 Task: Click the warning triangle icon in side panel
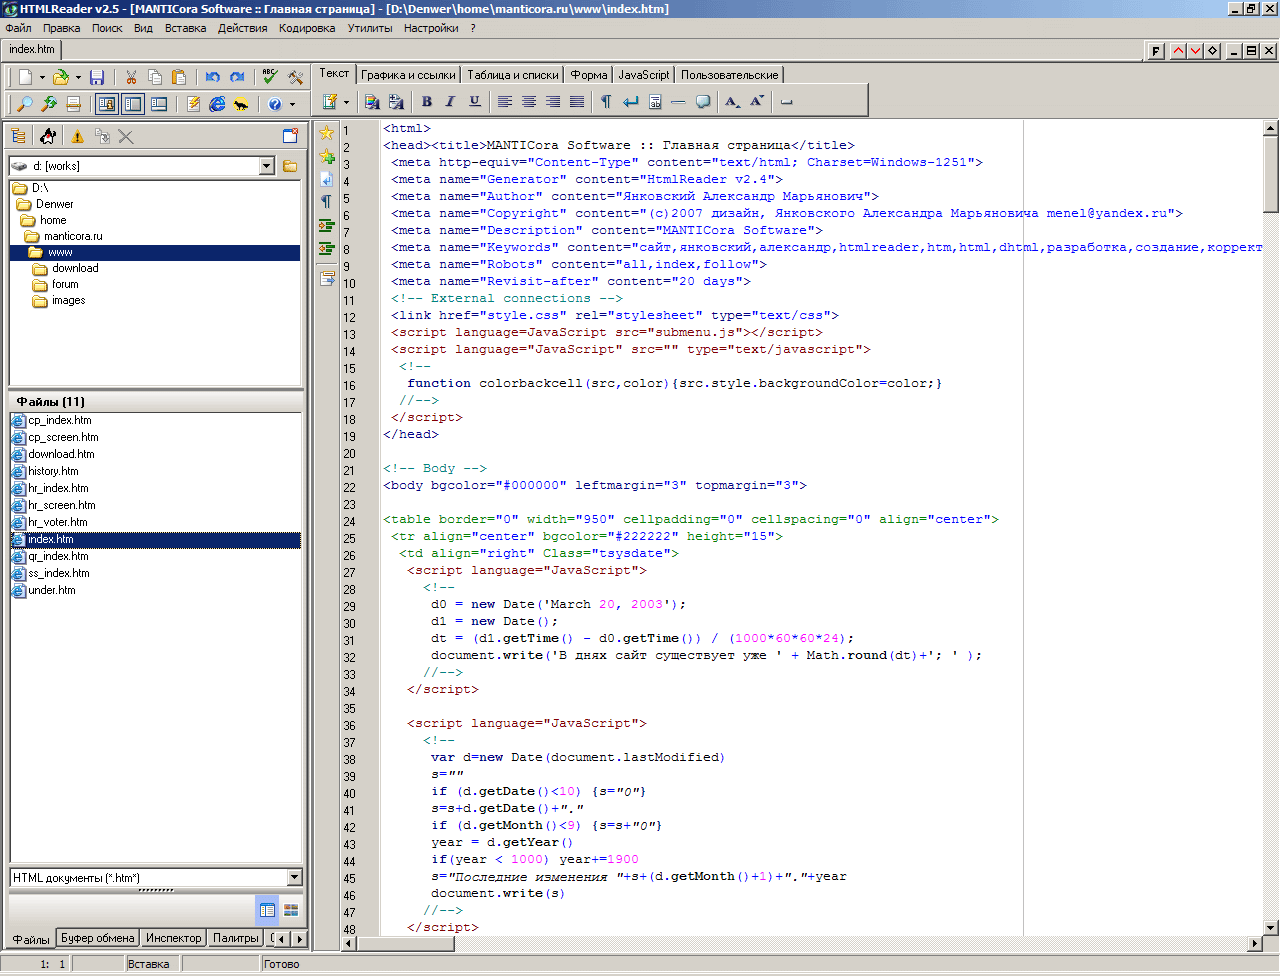[x=77, y=137]
